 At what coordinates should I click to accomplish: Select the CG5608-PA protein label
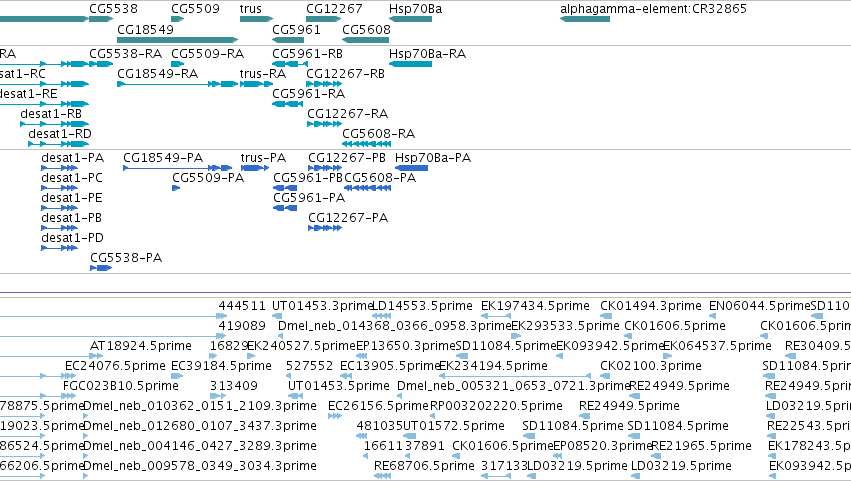tap(380, 178)
